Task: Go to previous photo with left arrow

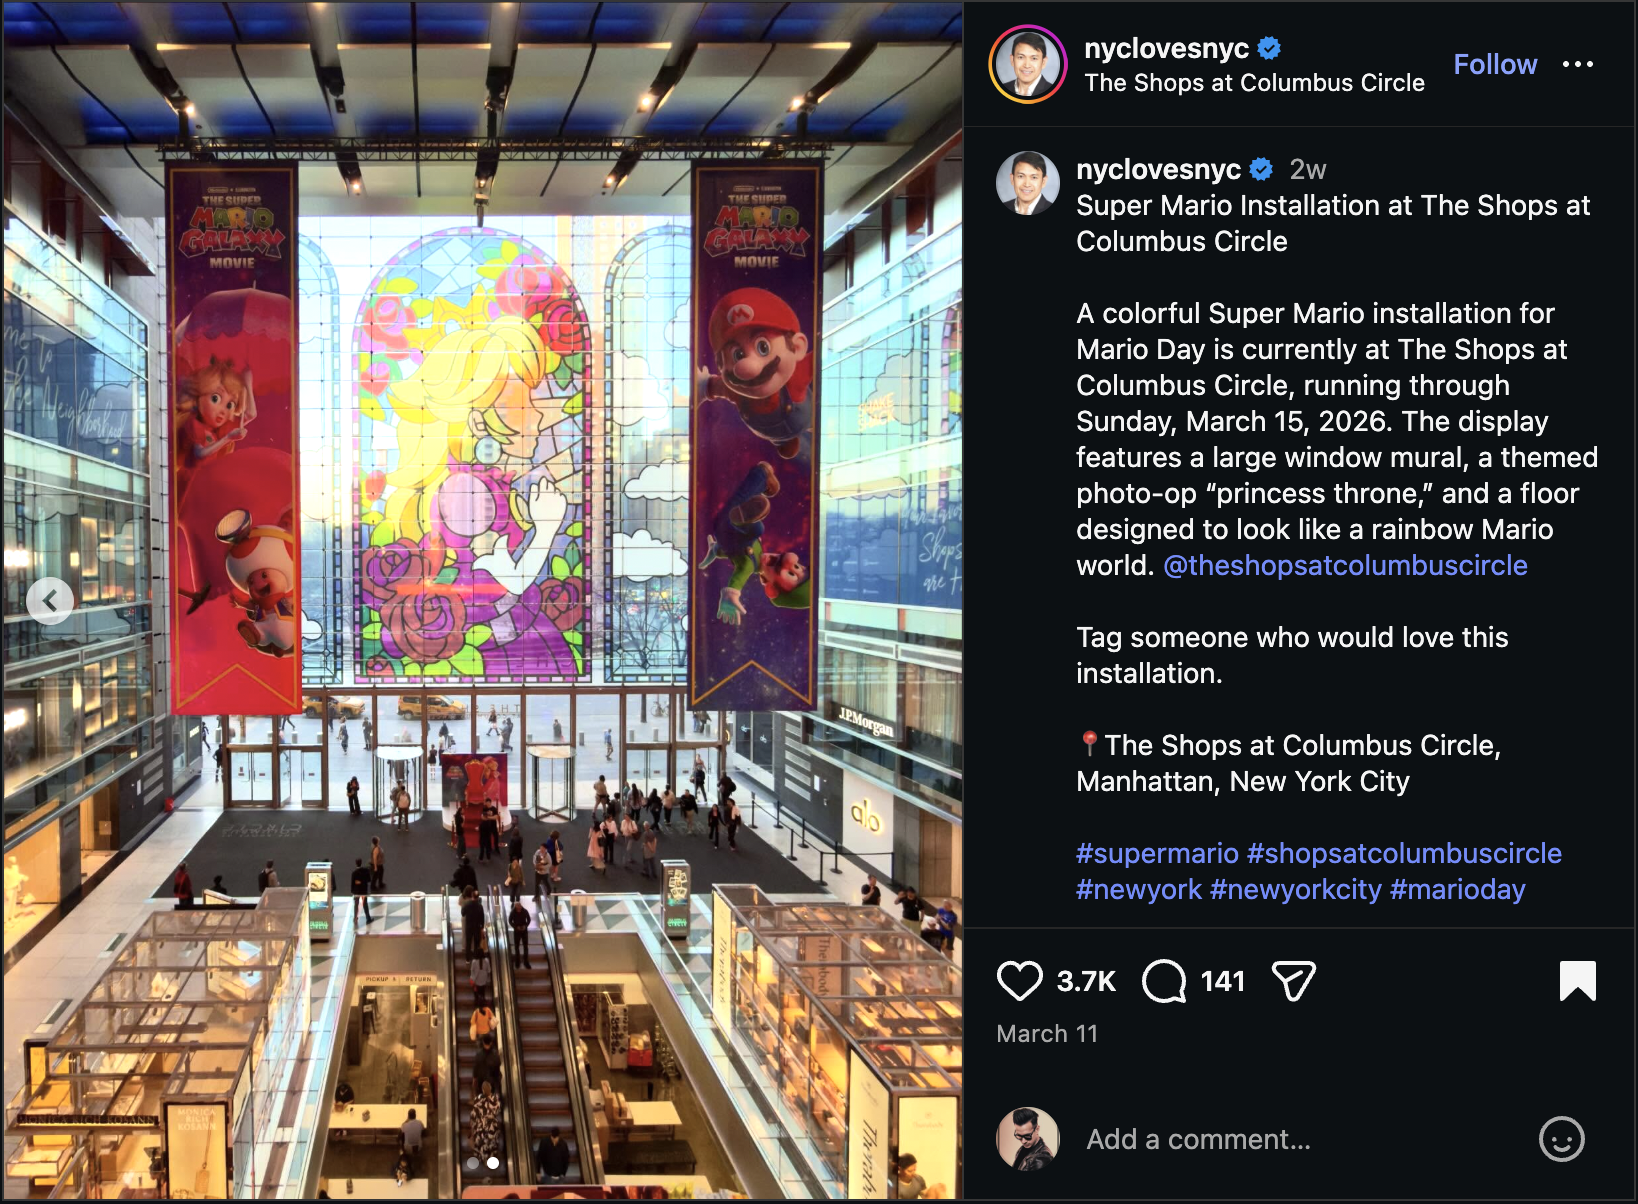Action: point(49,601)
